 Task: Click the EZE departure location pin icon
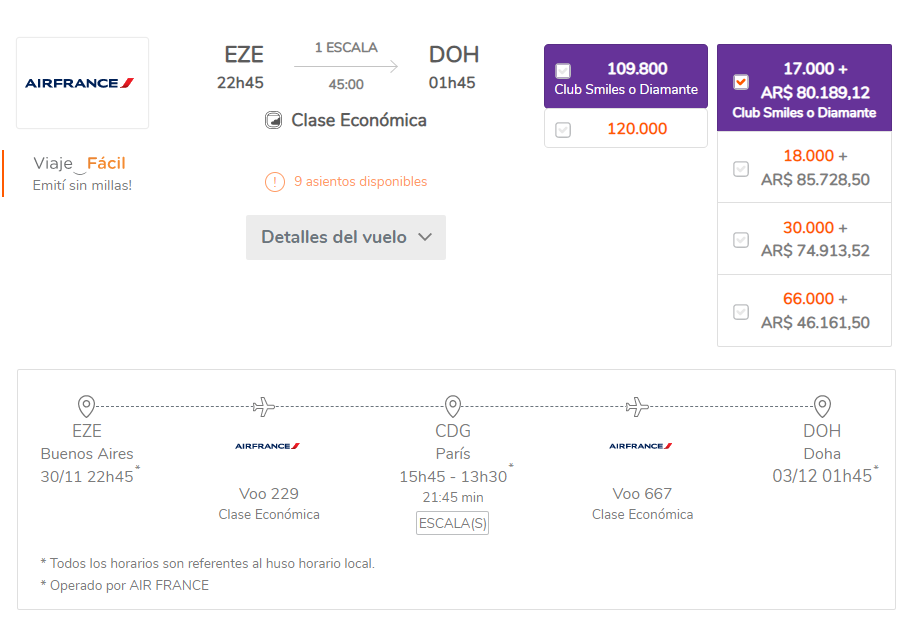pos(86,406)
